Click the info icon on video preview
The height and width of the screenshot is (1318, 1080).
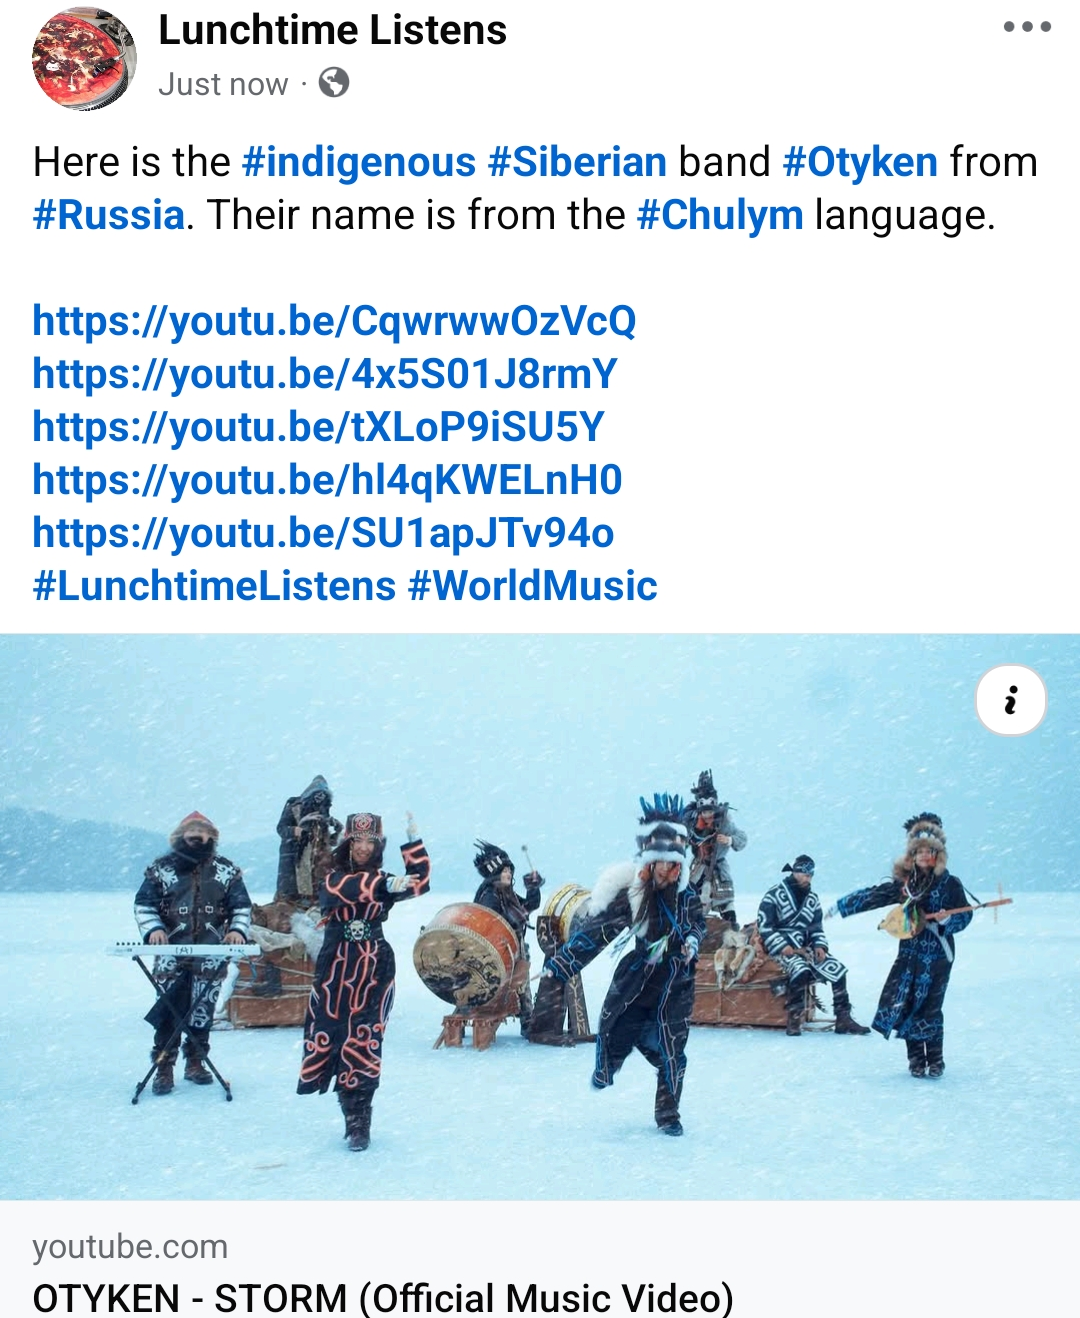click(x=1011, y=700)
